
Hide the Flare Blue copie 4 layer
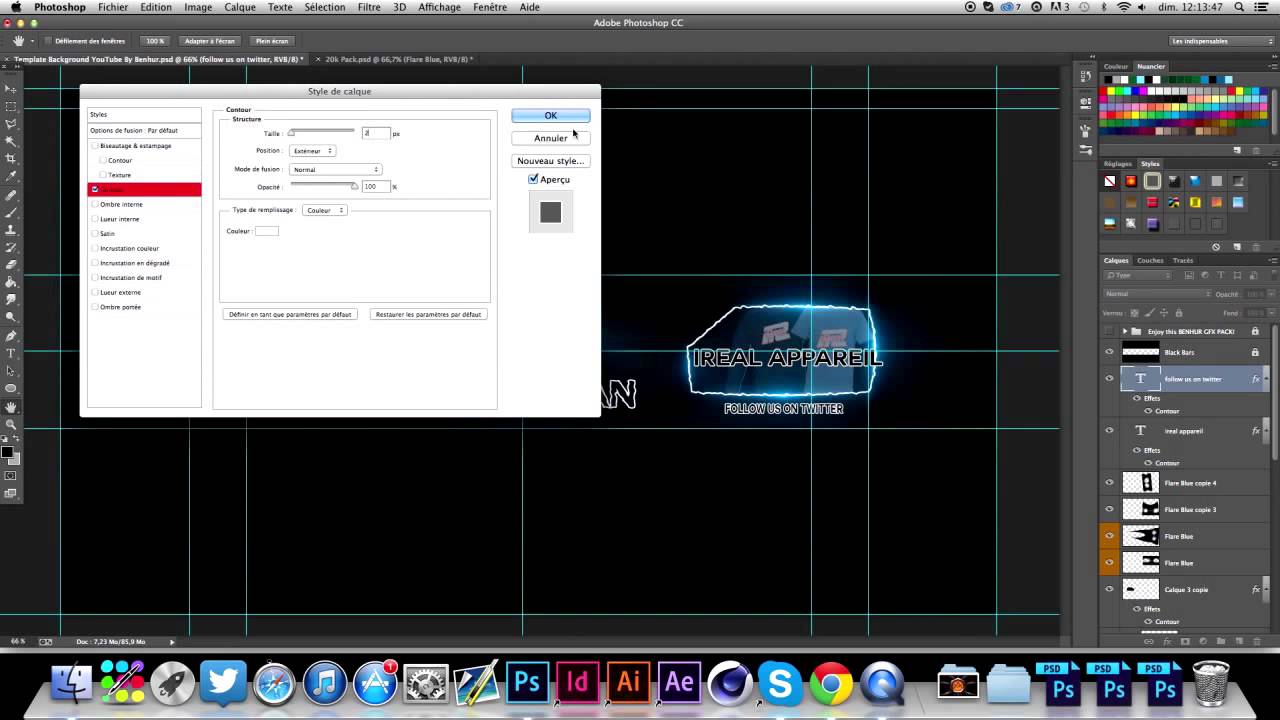coord(1109,483)
